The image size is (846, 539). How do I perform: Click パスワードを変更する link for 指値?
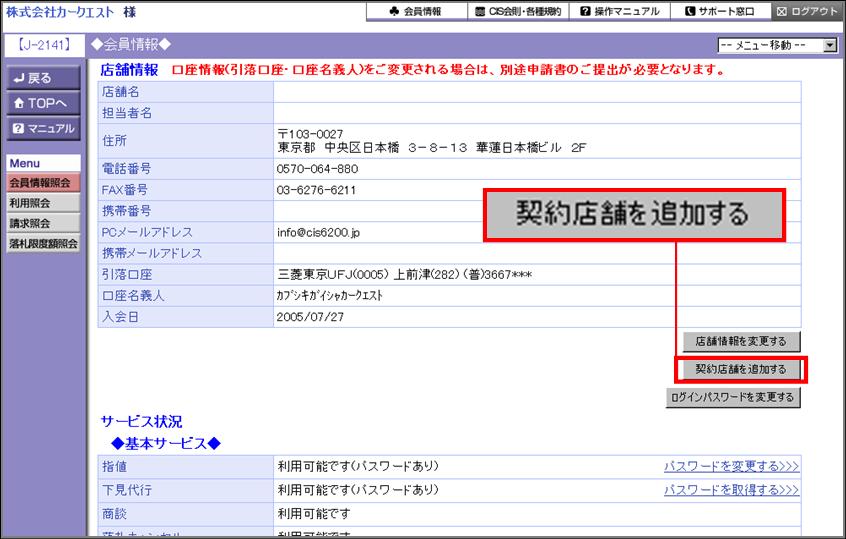click(x=731, y=466)
